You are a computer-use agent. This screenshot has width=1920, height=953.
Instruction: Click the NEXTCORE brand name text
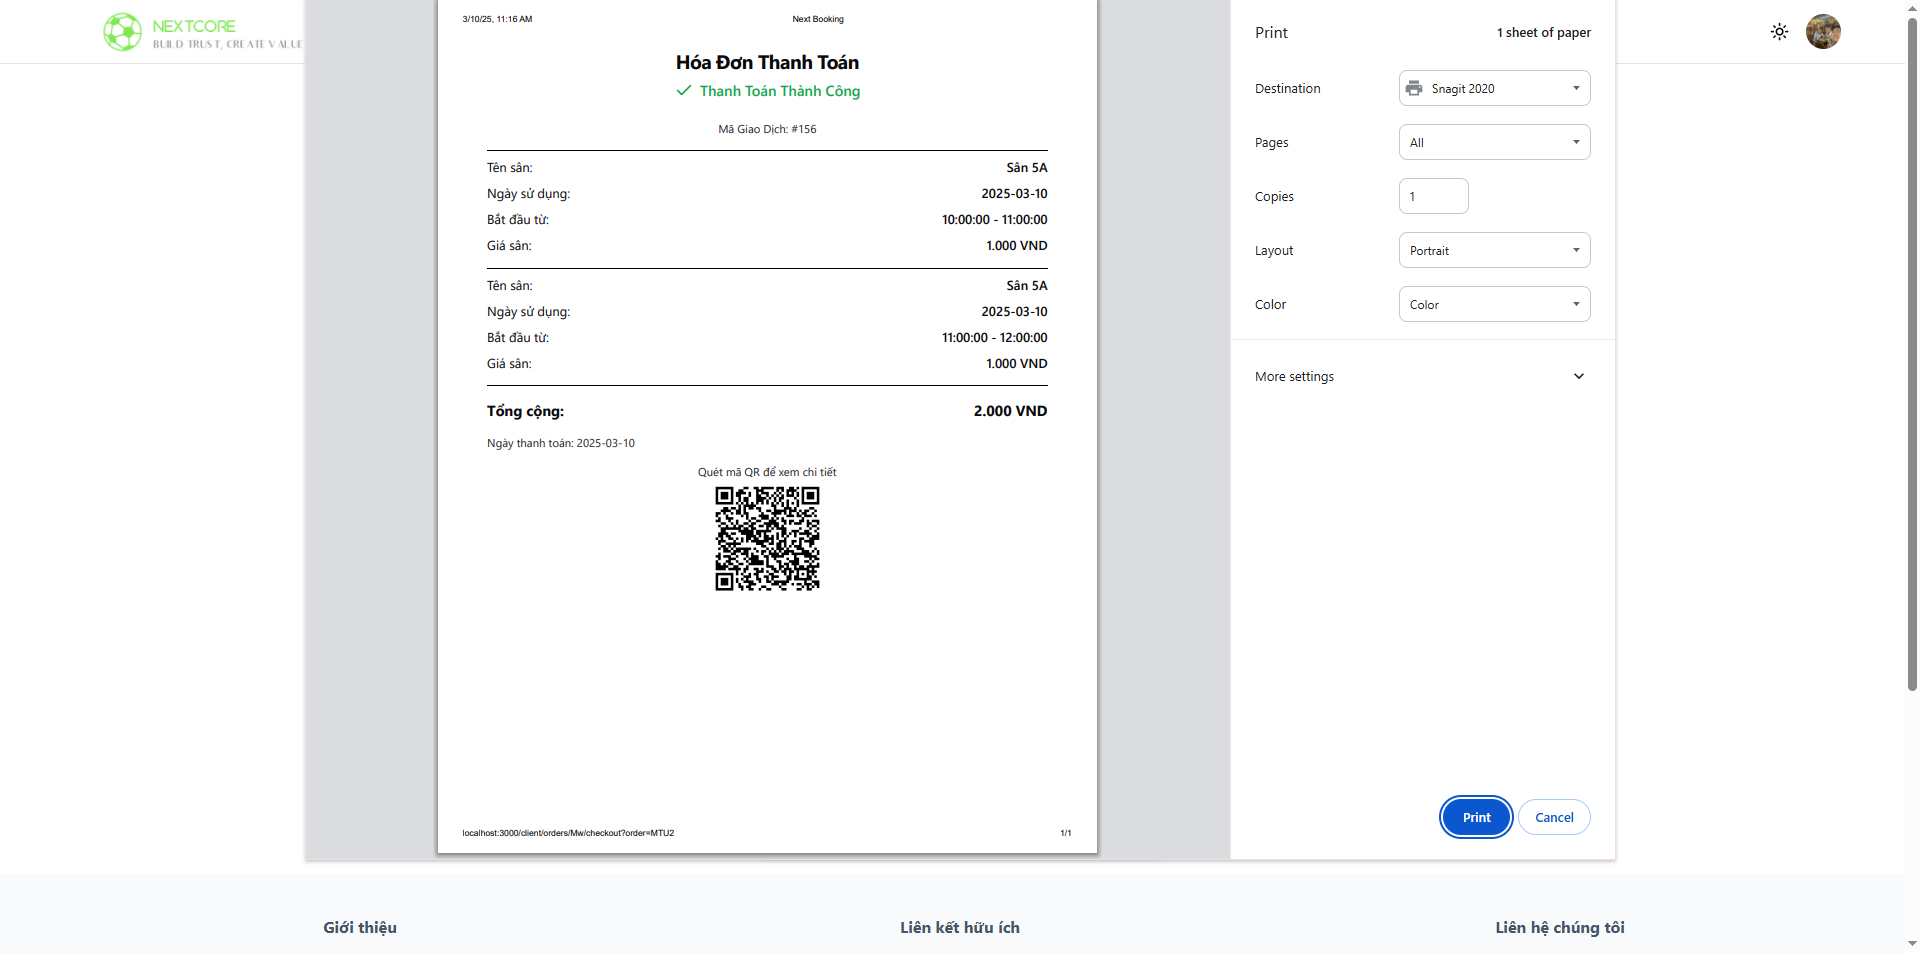click(x=194, y=26)
